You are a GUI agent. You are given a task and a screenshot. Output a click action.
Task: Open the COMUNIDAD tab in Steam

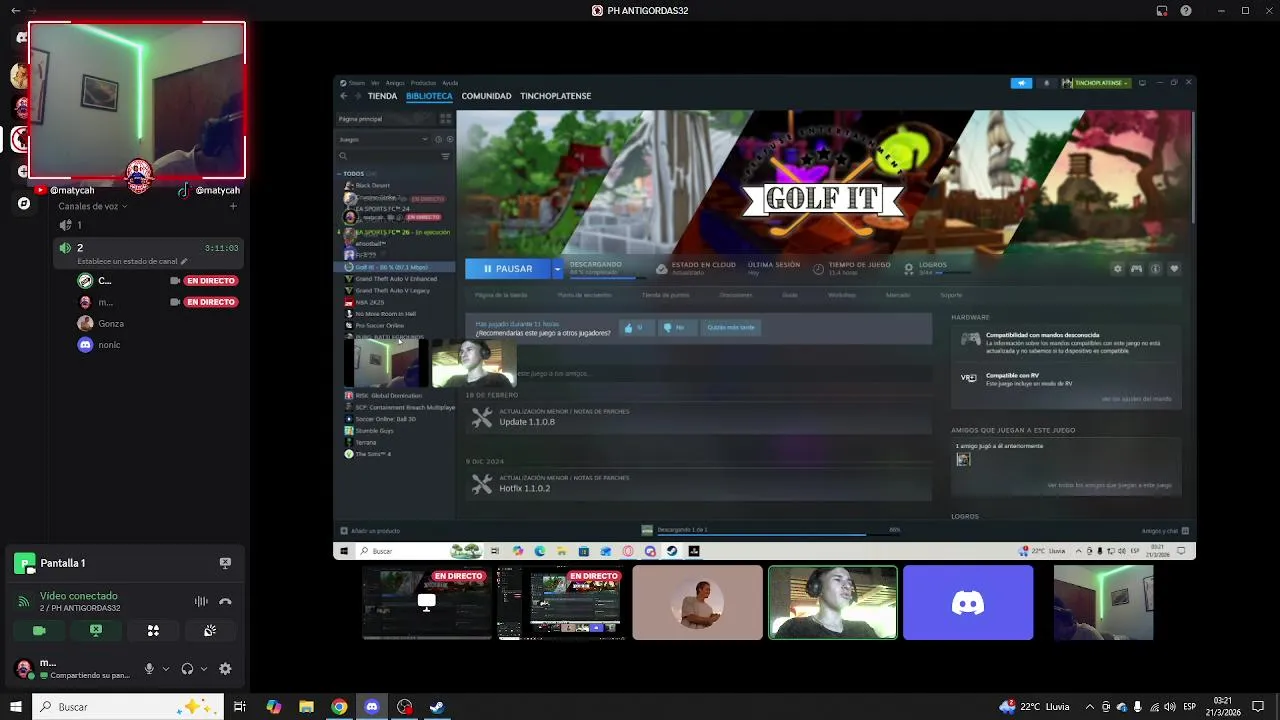(x=486, y=96)
